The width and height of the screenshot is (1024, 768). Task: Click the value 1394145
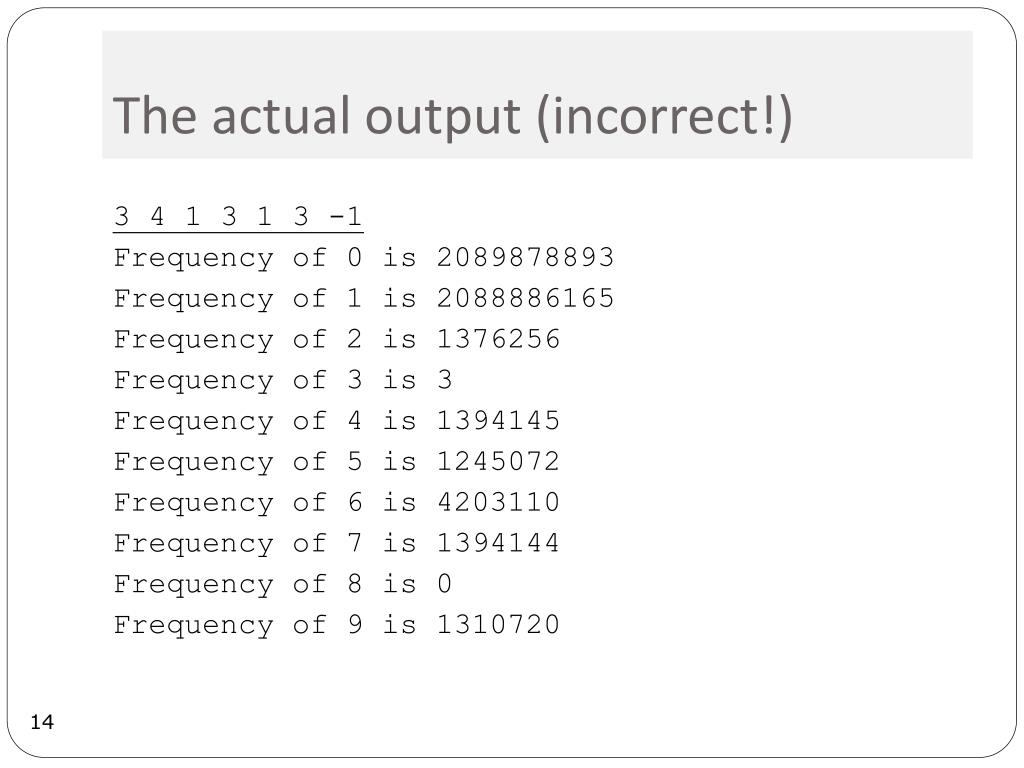[498, 421]
